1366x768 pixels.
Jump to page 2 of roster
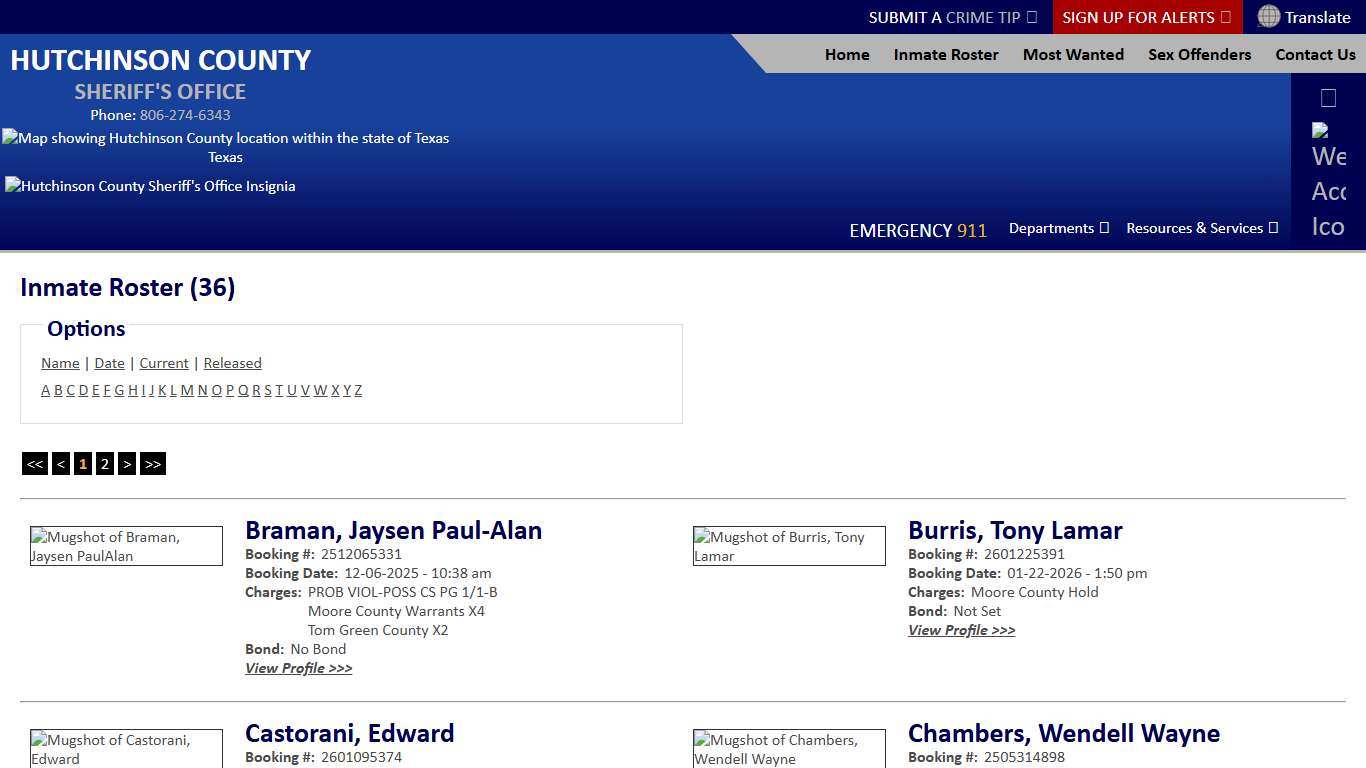[104, 464]
